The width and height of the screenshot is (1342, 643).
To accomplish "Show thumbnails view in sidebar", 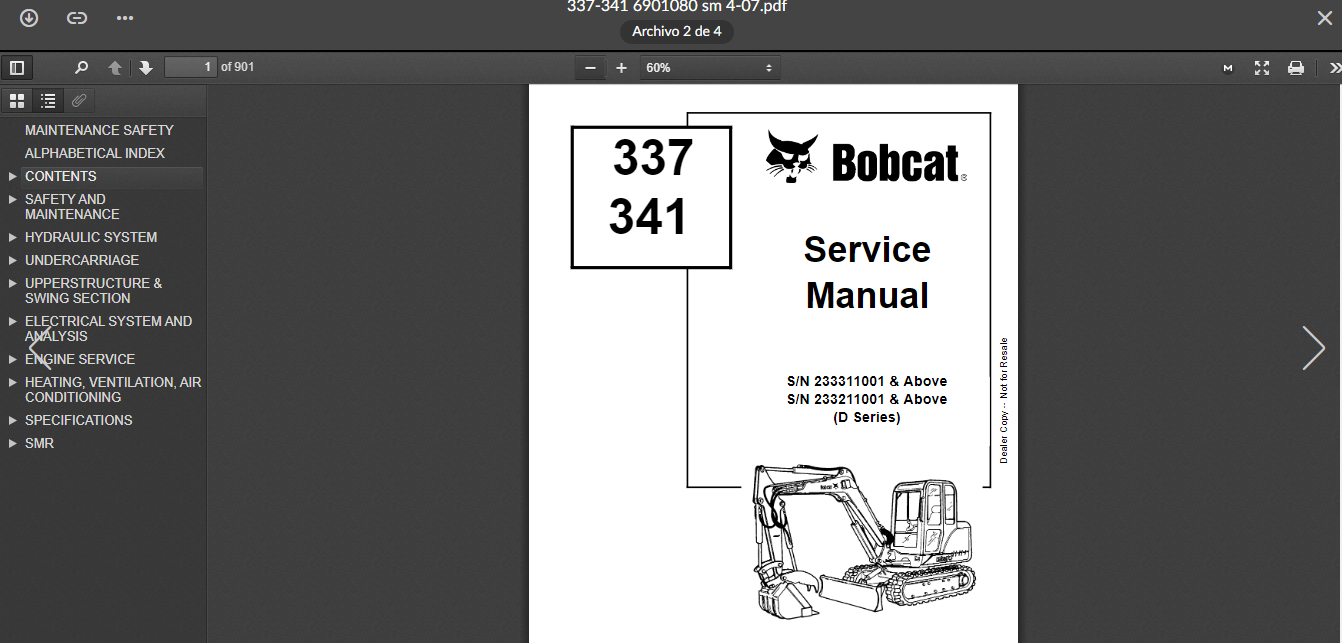I will click(x=17, y=100).
